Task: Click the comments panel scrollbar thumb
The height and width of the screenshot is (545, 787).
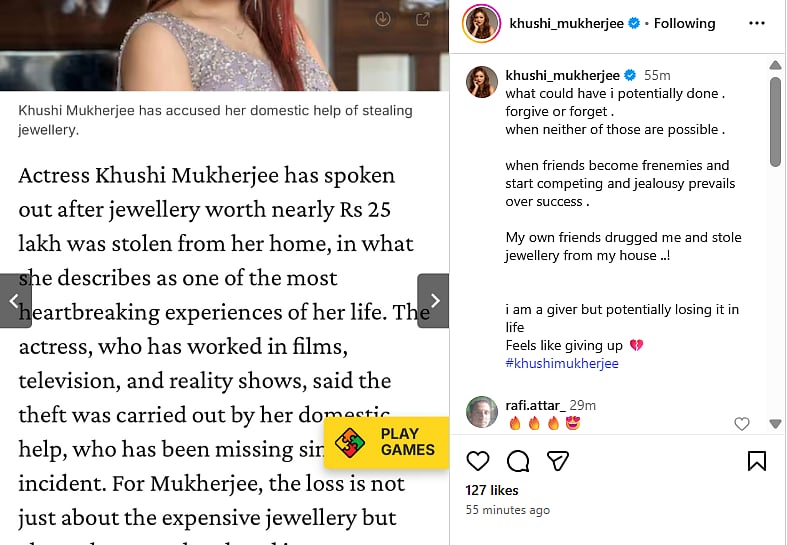Action: 775,120
